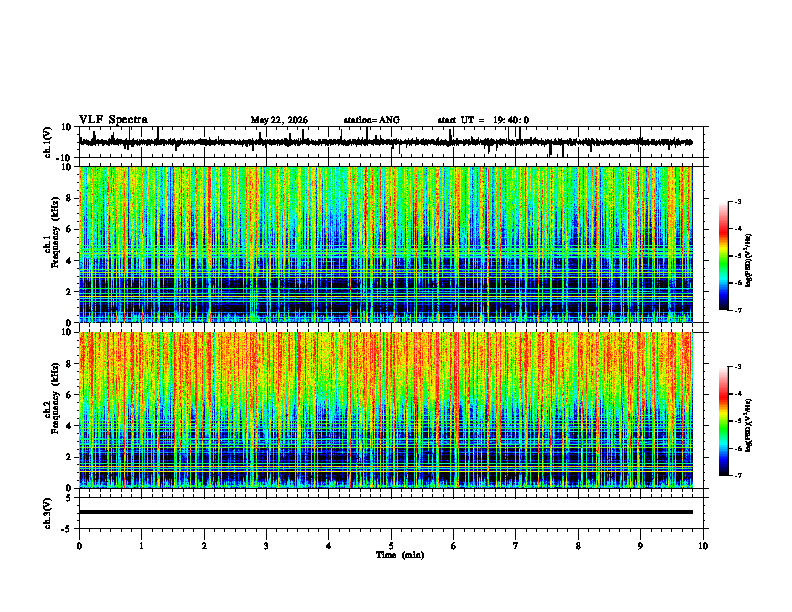Click the -7 label on the ch.2 color bar

pos(738,476)
